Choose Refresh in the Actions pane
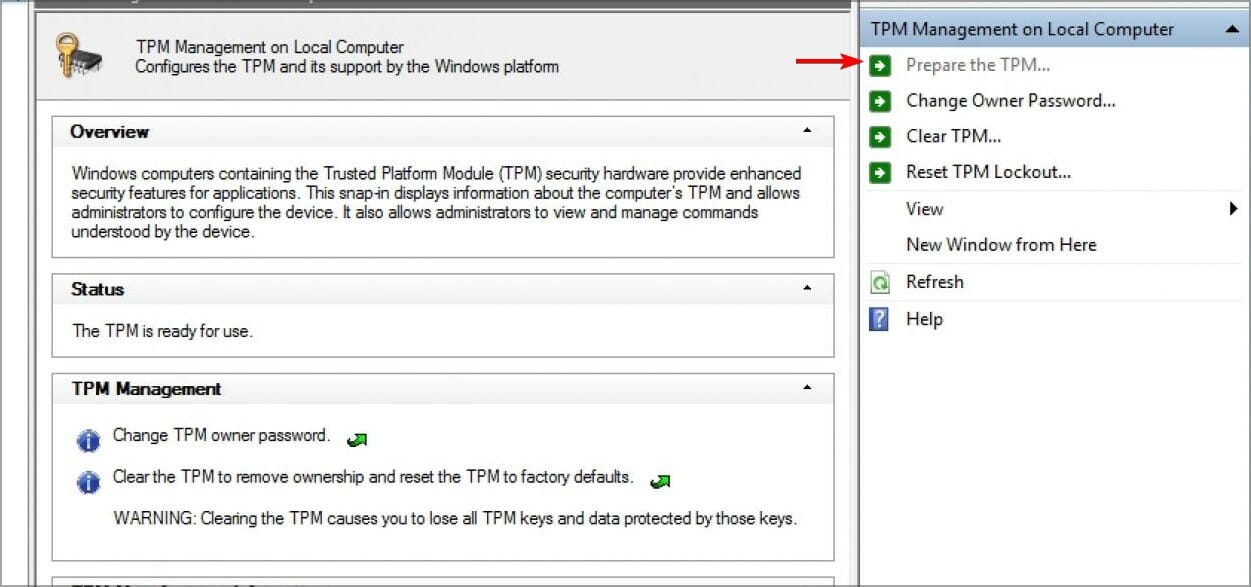1251x587 pixels. (x=935, y=282)
